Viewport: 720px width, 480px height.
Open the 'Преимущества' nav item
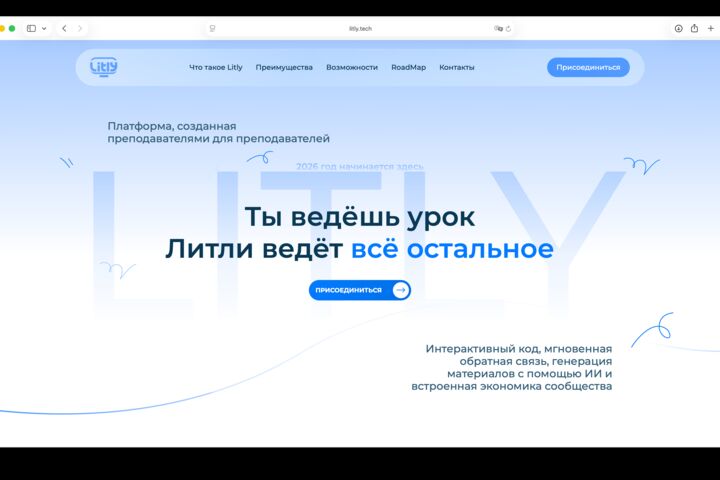tap(284, 67)
